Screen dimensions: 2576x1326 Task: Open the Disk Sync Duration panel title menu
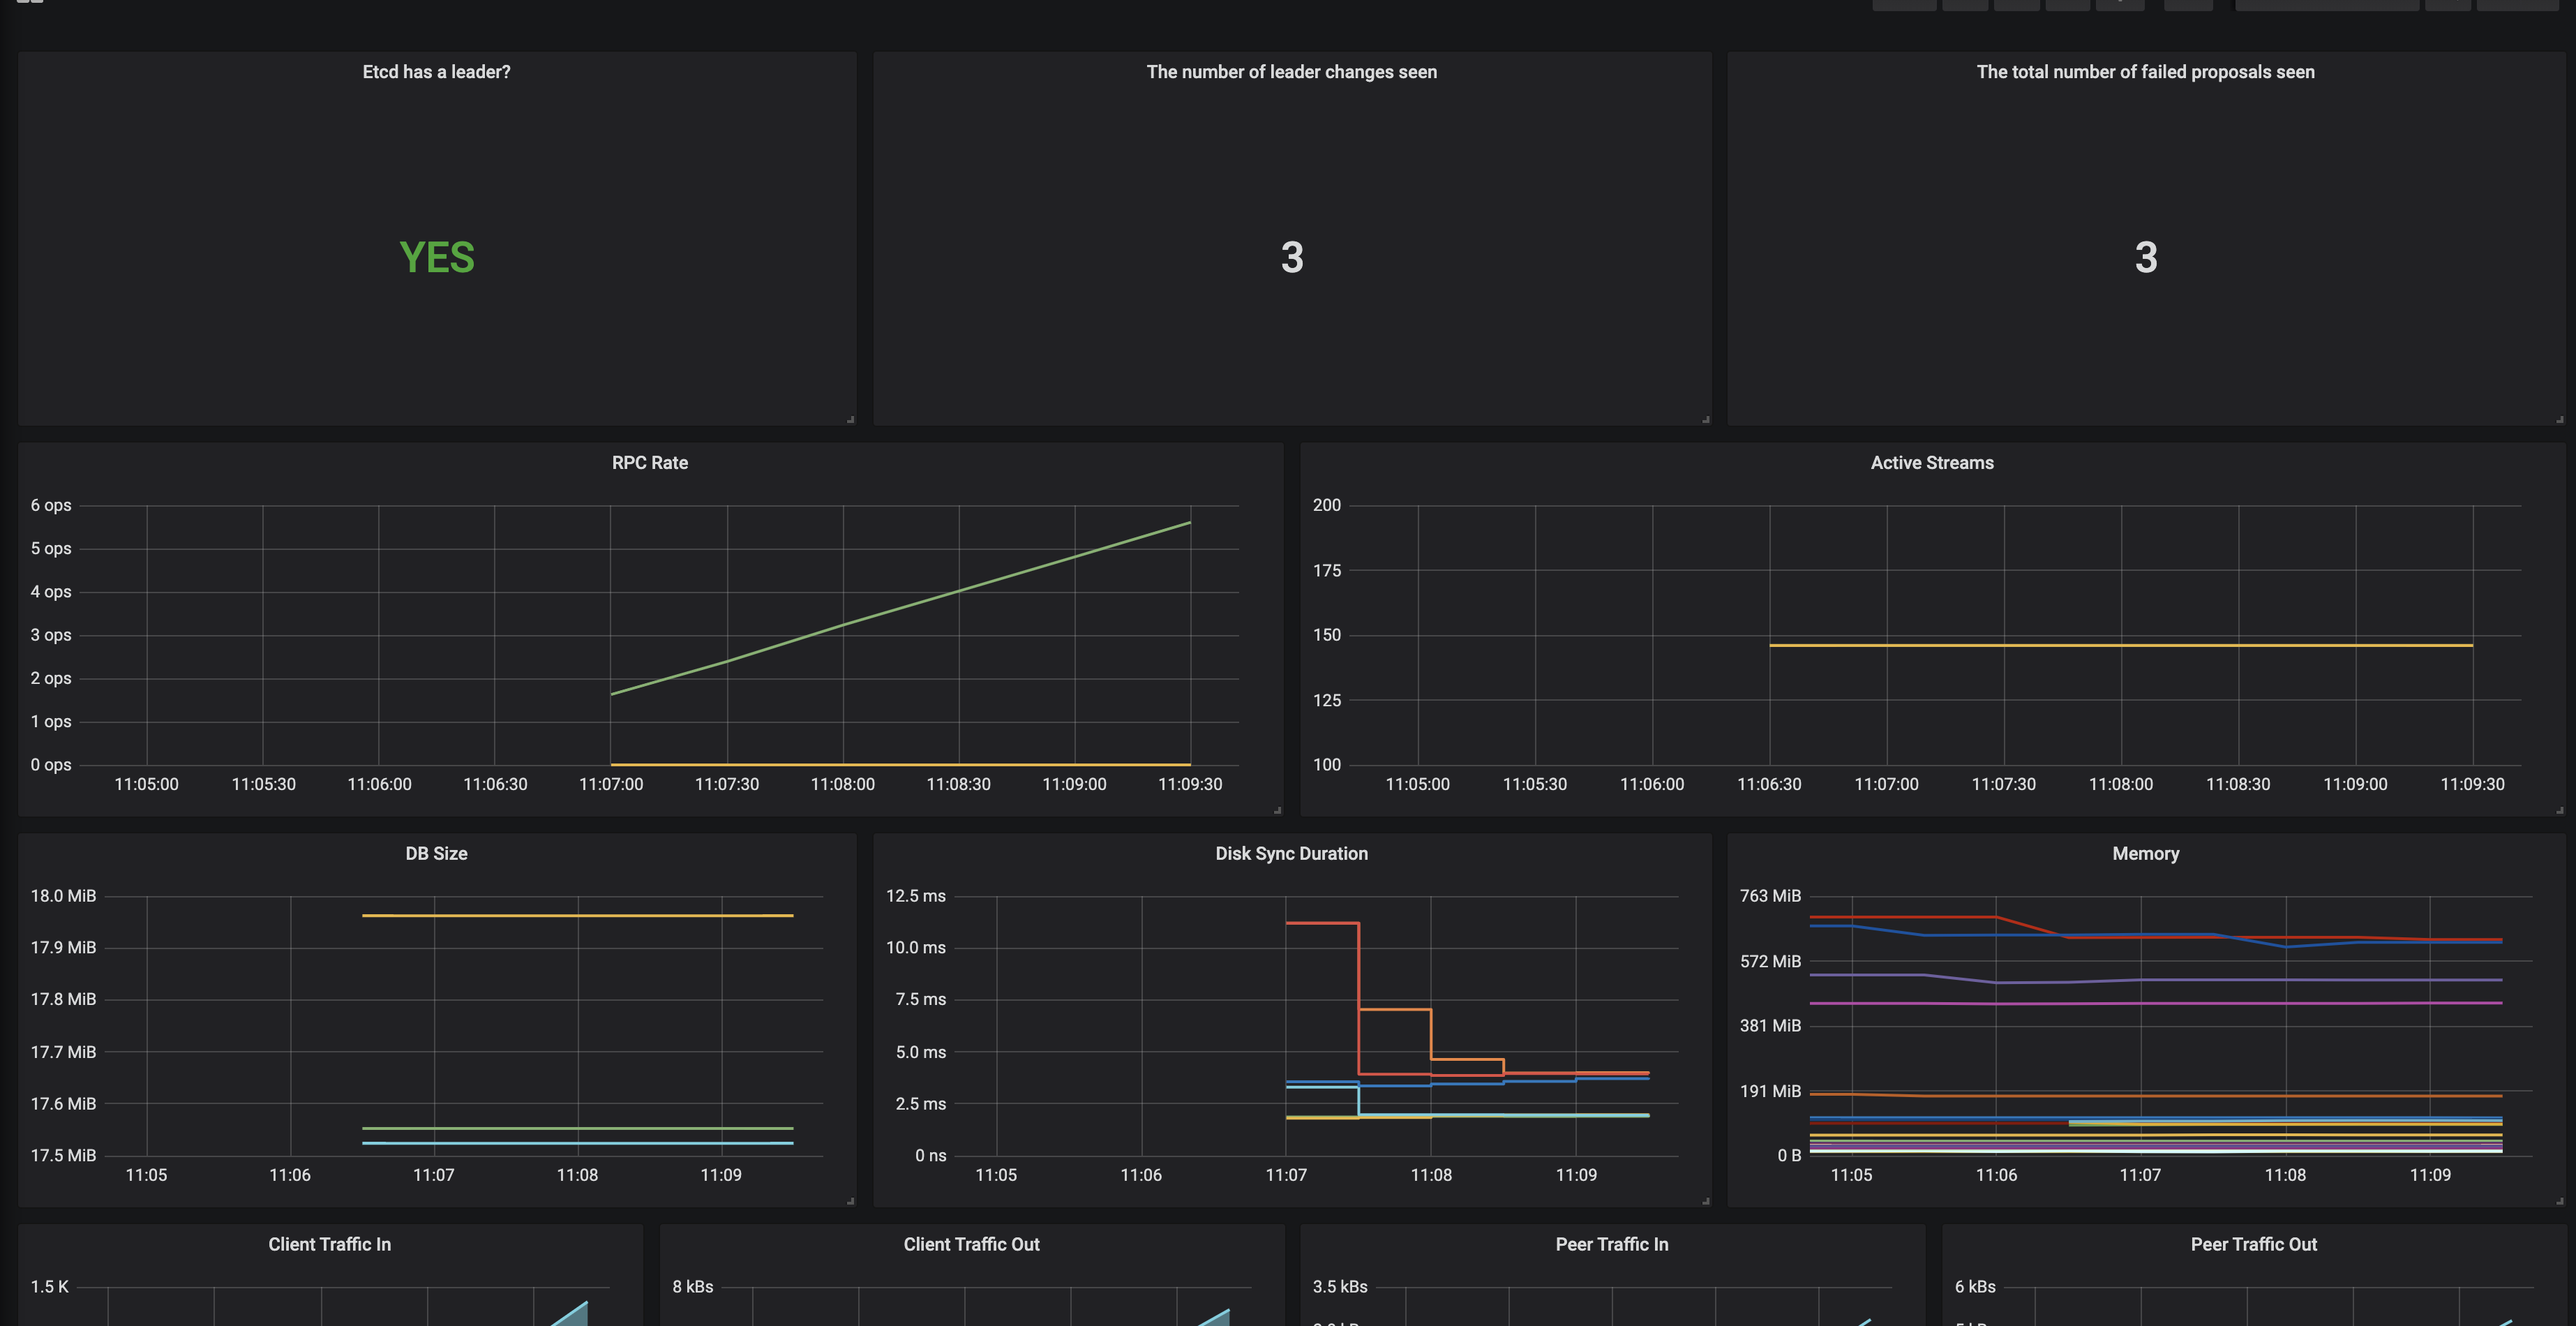(x=1291, y=854)
